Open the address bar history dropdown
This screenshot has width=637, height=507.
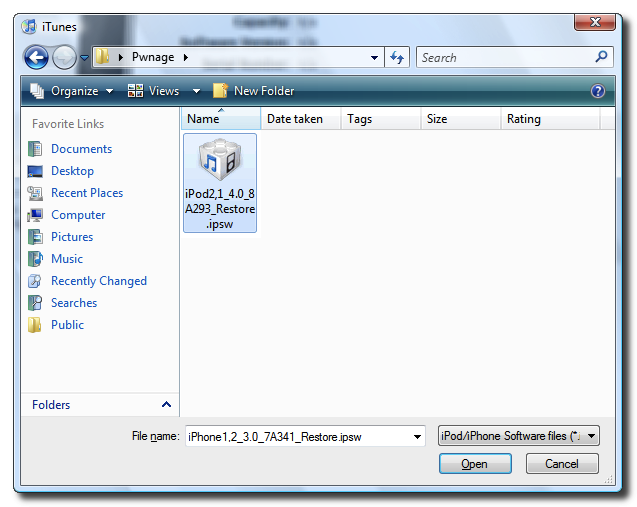375,58
